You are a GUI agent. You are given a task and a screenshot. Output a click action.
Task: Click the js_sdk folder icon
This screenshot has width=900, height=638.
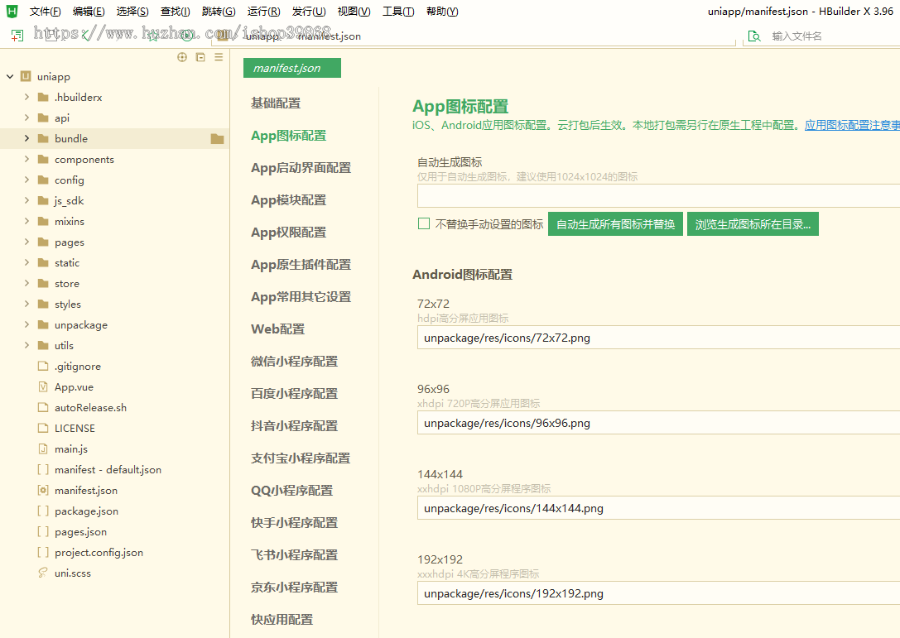pyautogui.click(x=43, y=200)
